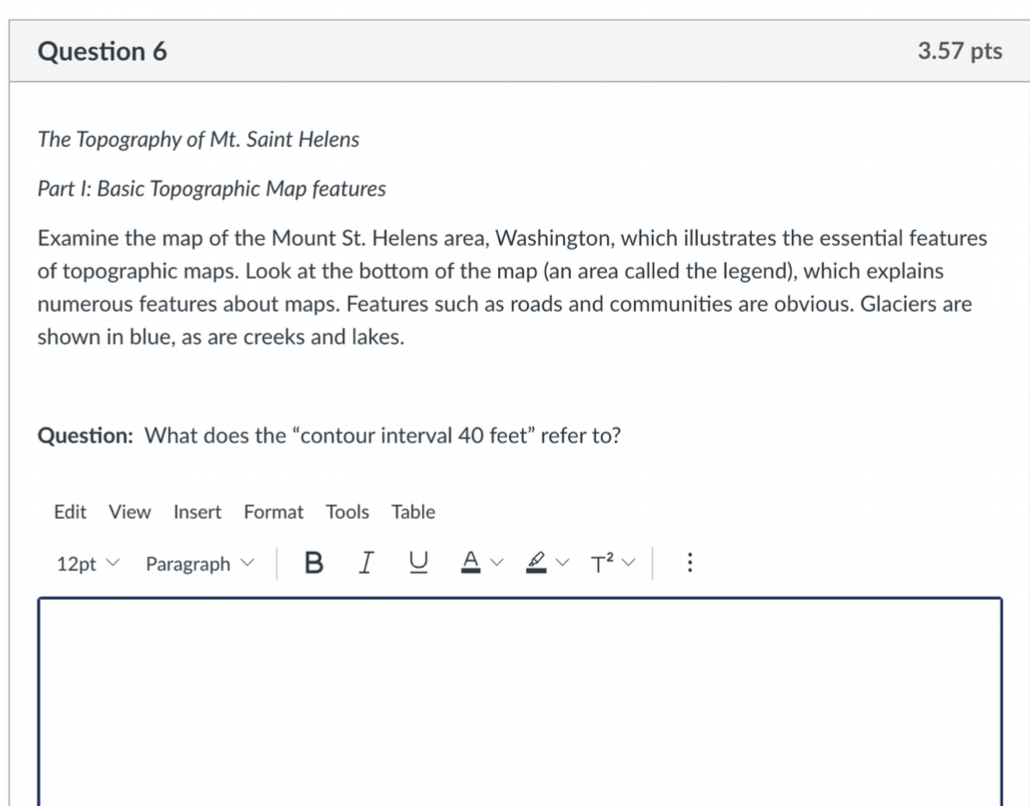The width and height of the screenshot is (1030, 806).
Task: Apply italic formatting in the editor
Action: click(x=366, y=563)
